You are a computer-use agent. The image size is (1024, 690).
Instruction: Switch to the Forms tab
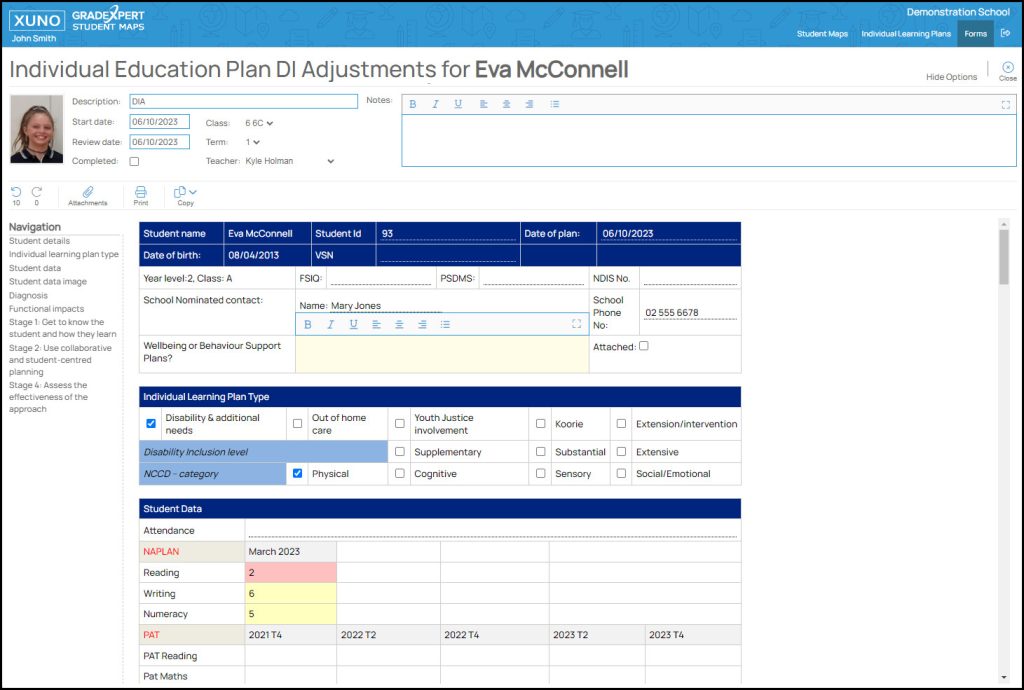tap(976, 34)
